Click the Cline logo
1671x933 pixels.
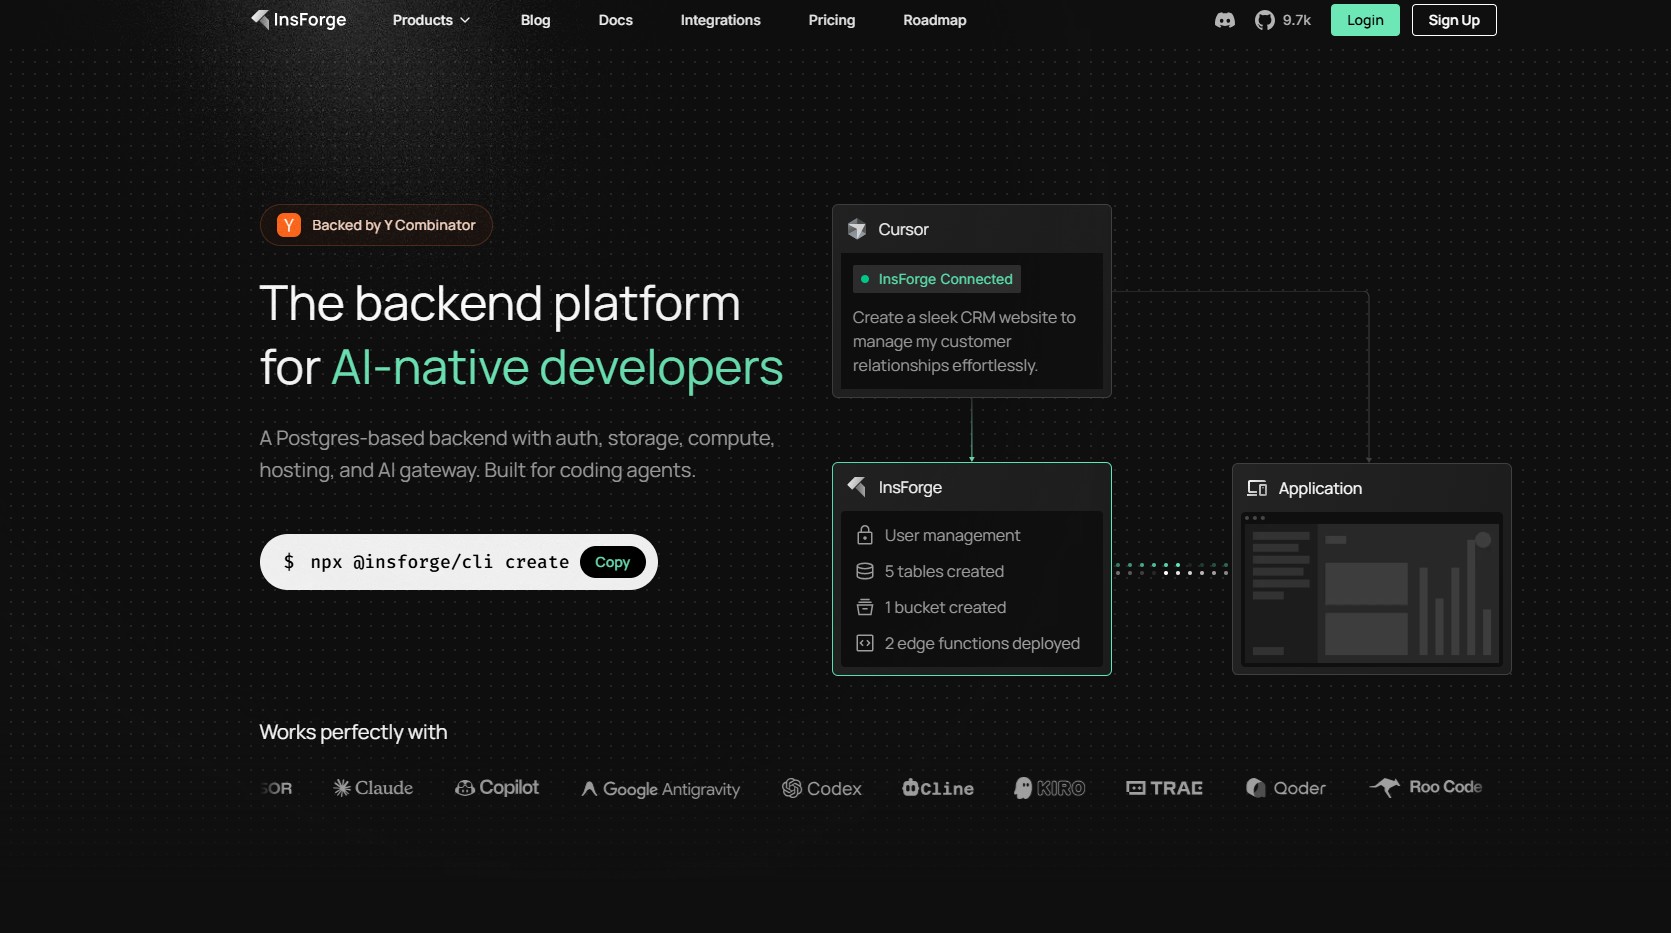[x=938, y=788]
